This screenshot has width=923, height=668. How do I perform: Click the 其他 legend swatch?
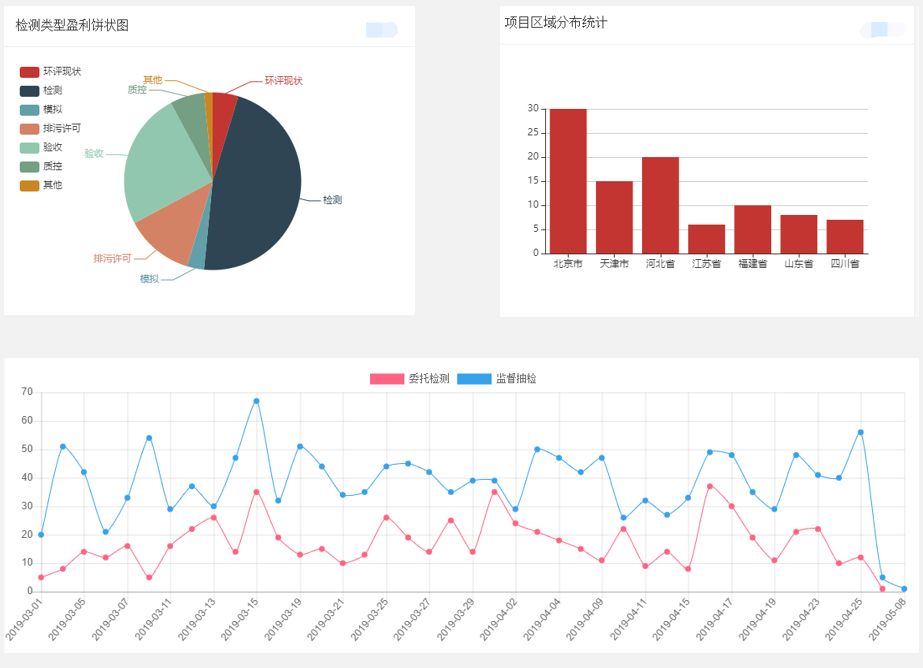point(30,186)
